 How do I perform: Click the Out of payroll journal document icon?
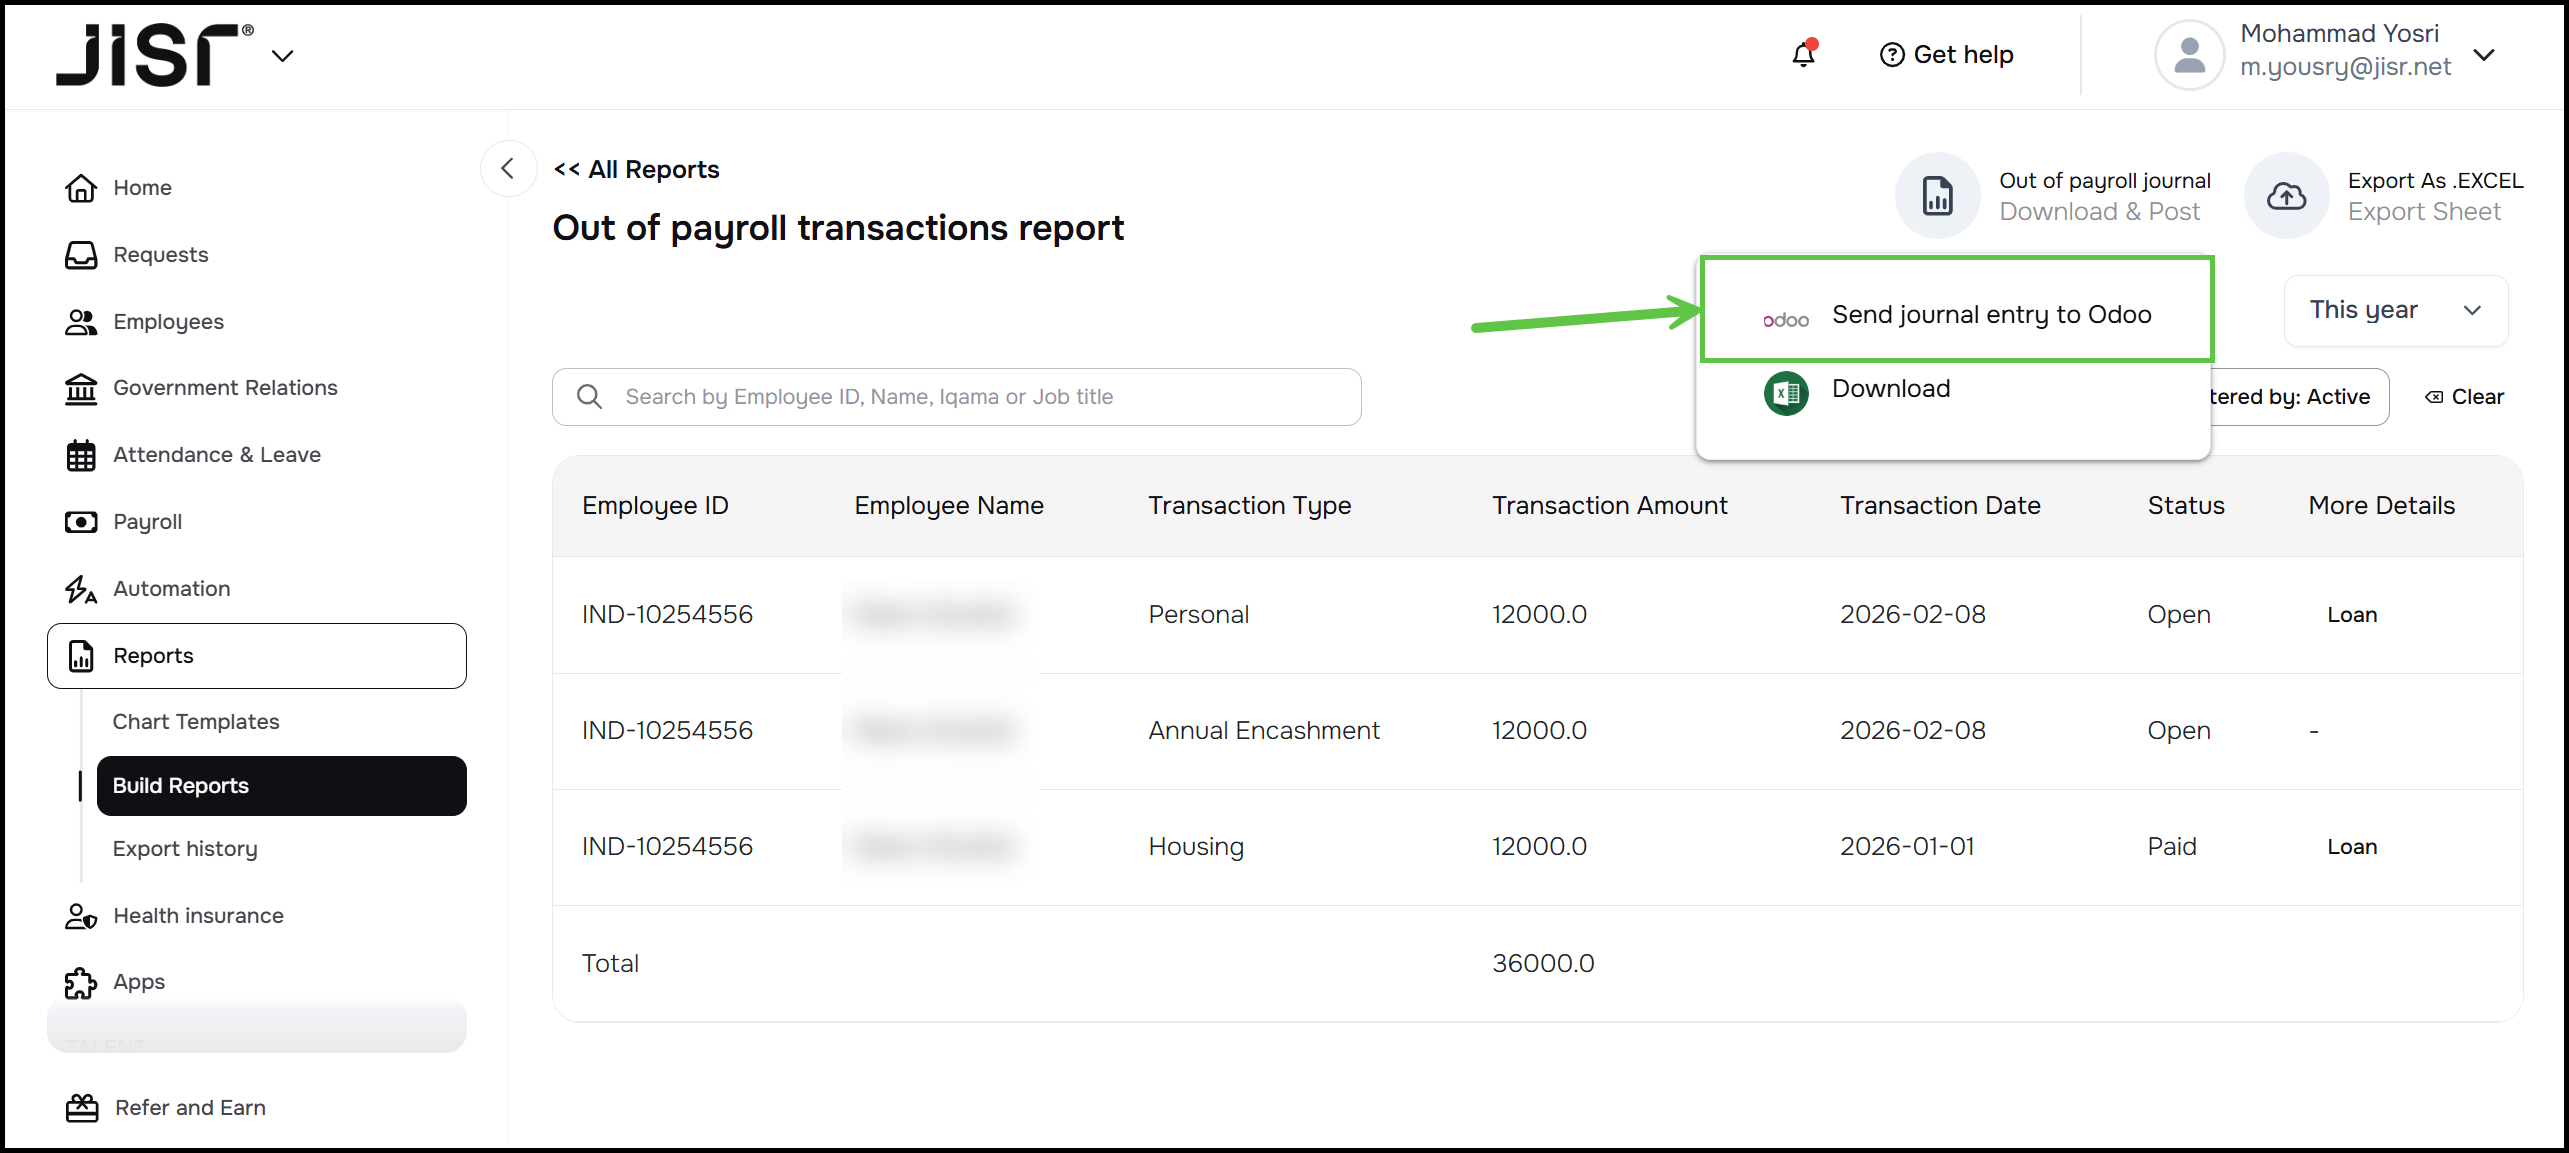[x=1937, y=196]
